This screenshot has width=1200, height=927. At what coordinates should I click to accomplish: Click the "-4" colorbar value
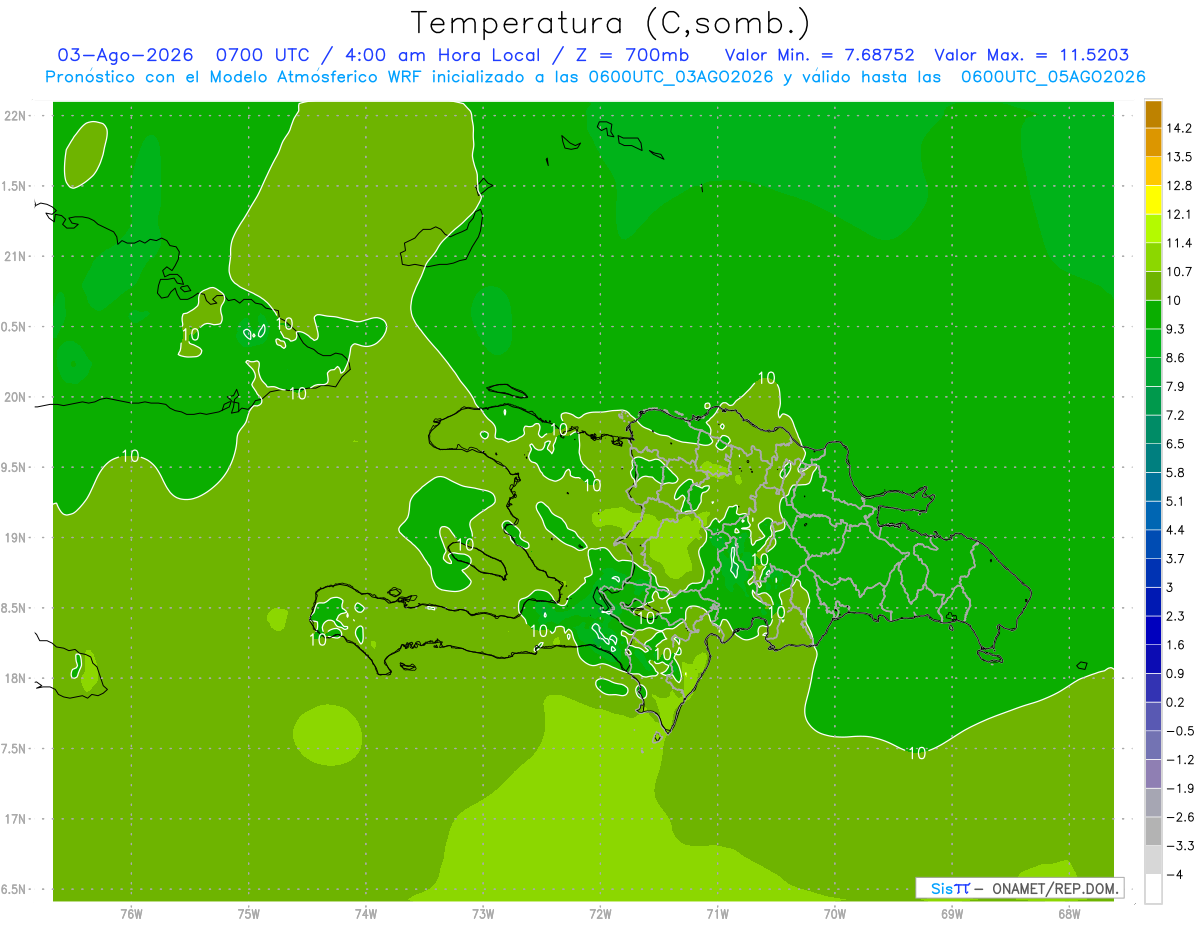[x=1174, y=874]
